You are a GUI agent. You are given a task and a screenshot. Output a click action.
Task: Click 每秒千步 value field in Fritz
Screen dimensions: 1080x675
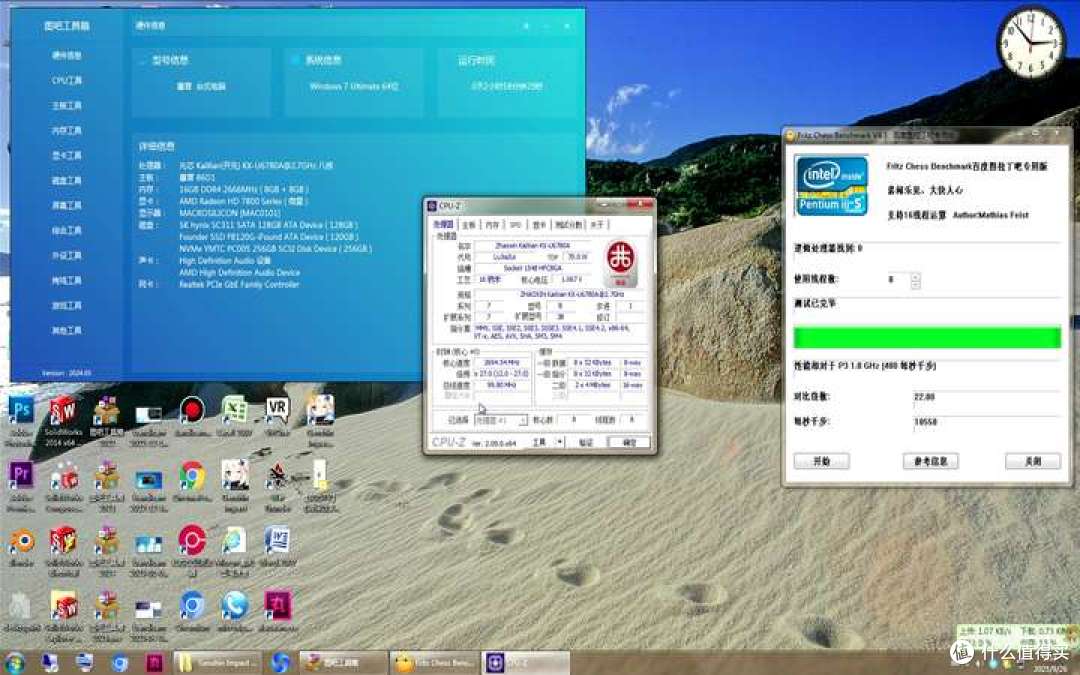tap(986, 422)
